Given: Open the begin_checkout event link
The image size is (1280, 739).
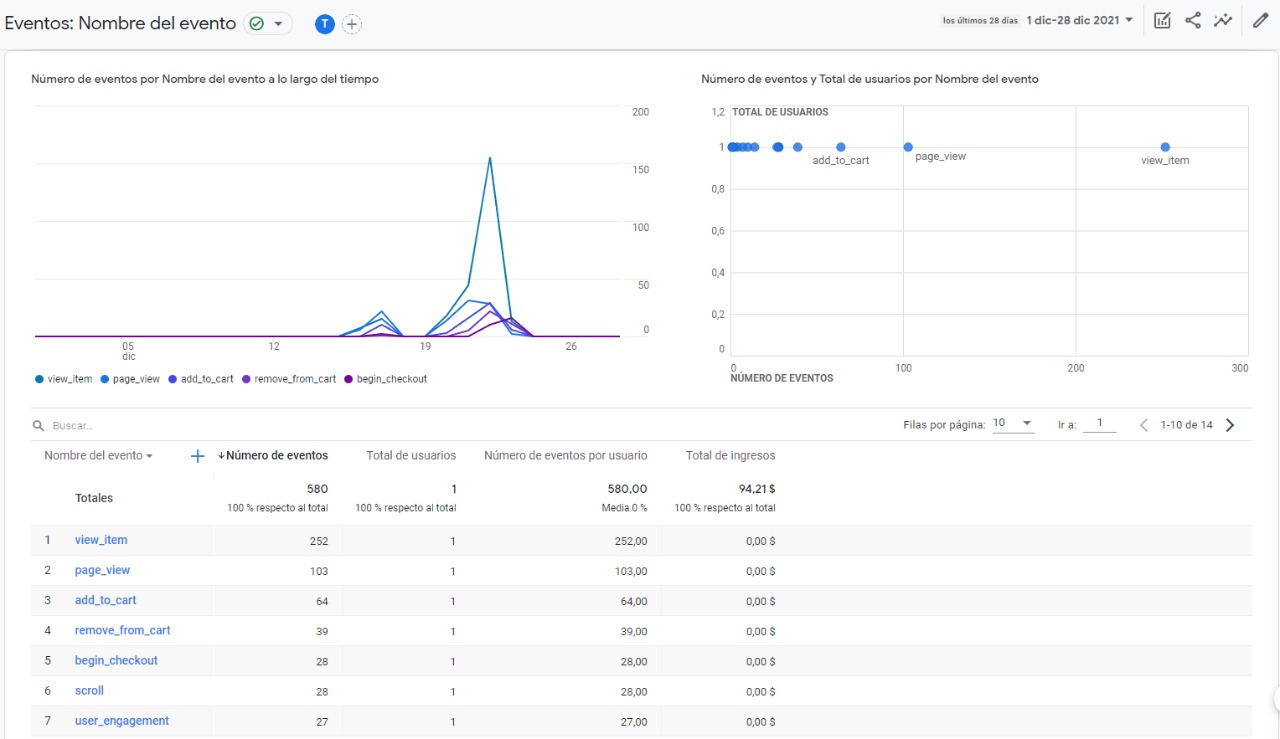Looking at the screenshot, I should click(116, 660).
